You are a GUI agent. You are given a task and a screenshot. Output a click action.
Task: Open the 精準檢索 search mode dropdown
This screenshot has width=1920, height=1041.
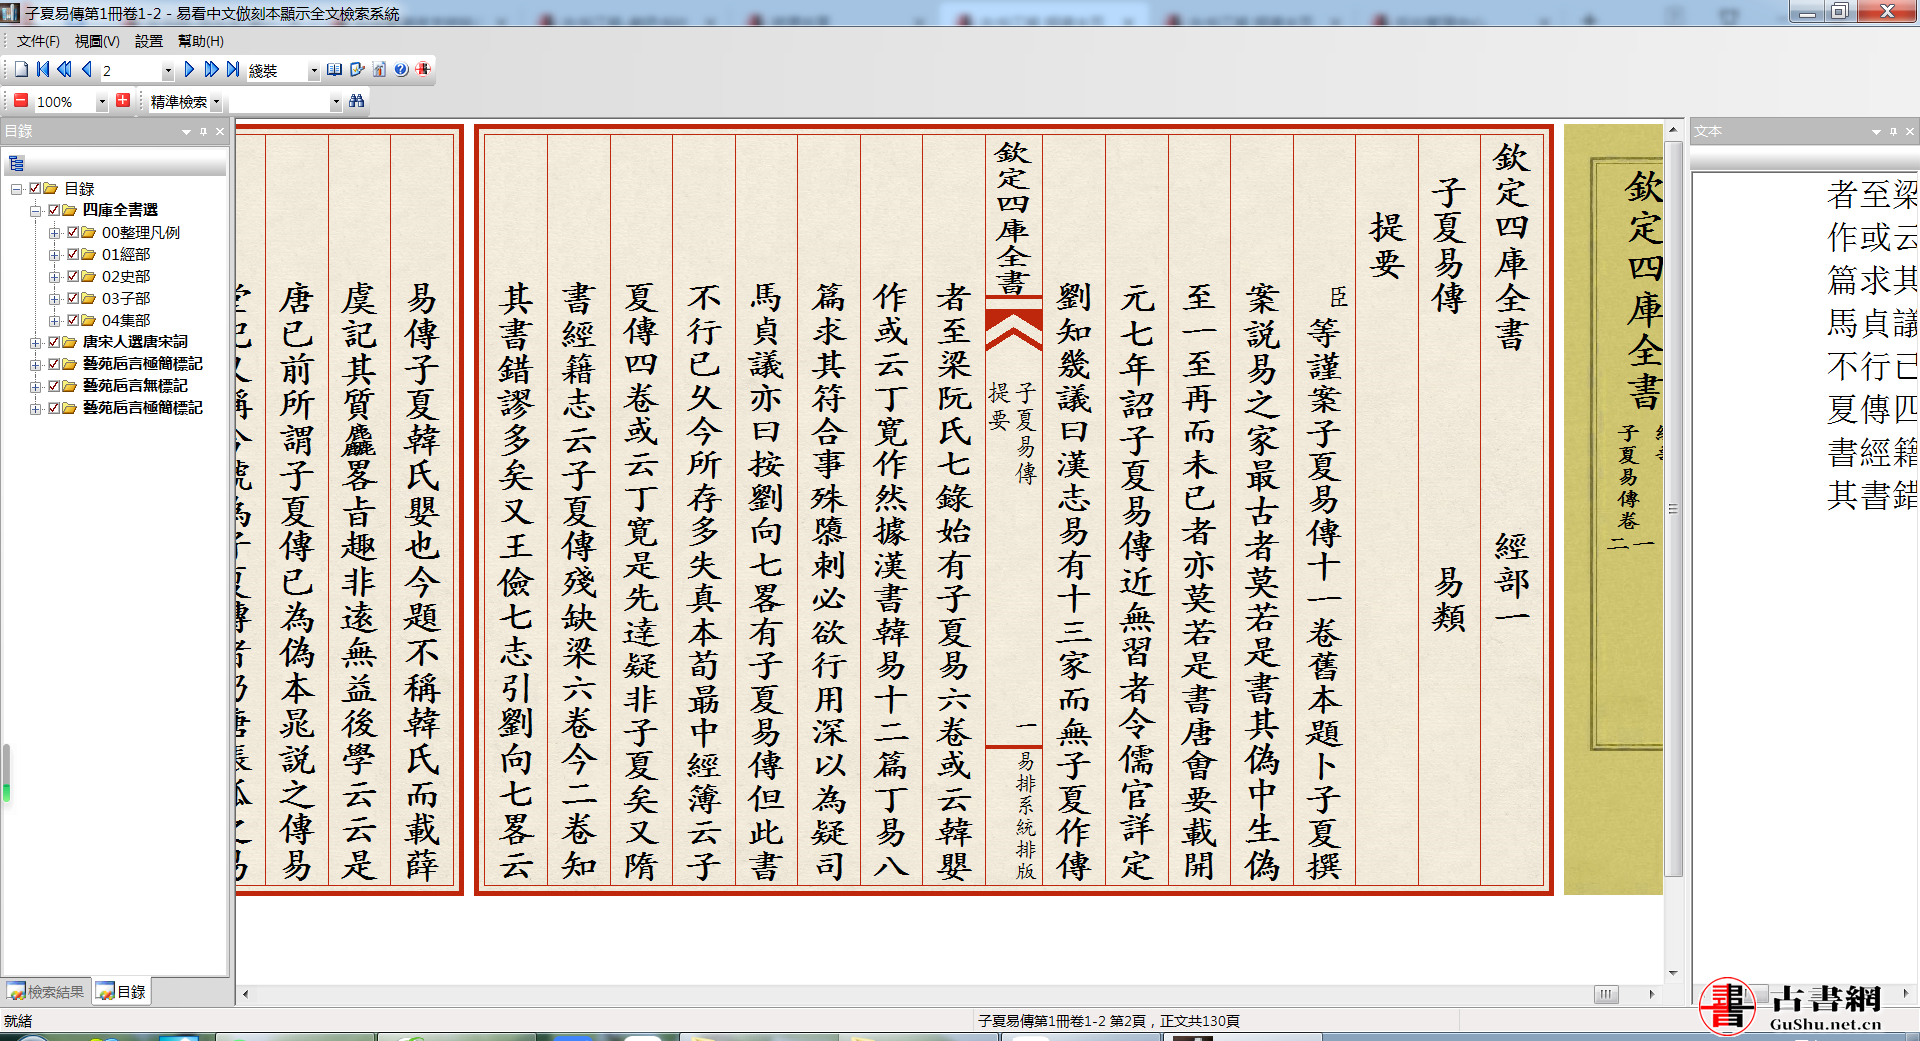[x=216, y=101]
